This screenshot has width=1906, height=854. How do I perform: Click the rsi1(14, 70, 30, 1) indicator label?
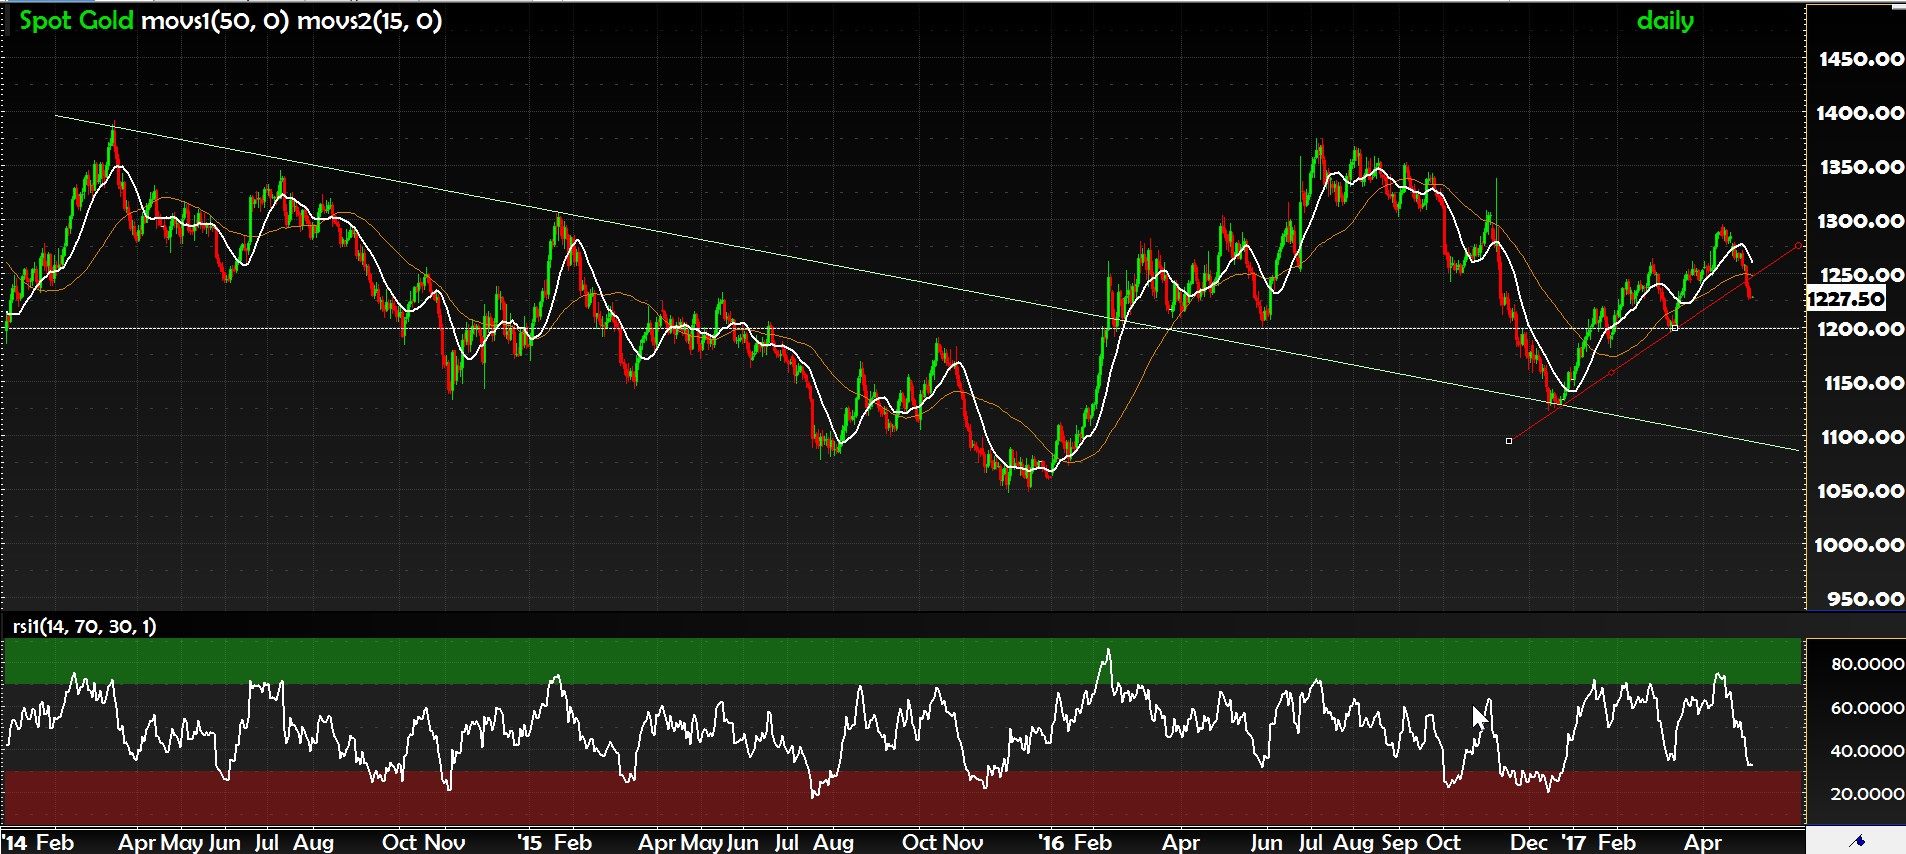coord(84,627)
